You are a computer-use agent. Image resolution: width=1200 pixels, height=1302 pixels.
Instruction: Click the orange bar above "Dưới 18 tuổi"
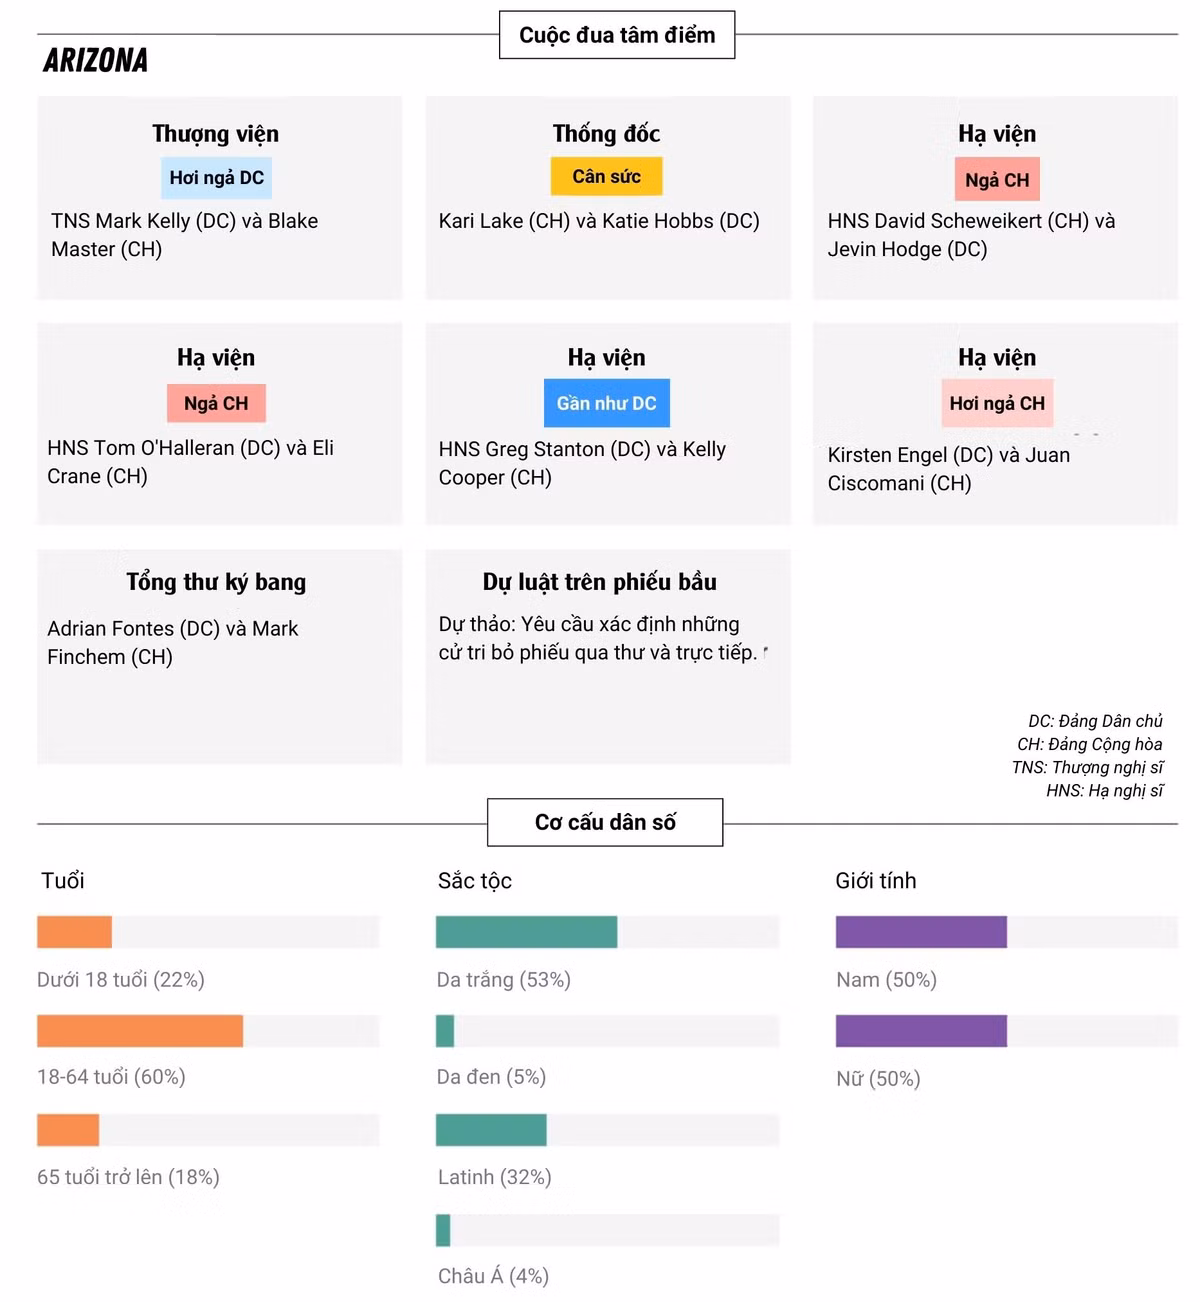(x=74, y=932)
